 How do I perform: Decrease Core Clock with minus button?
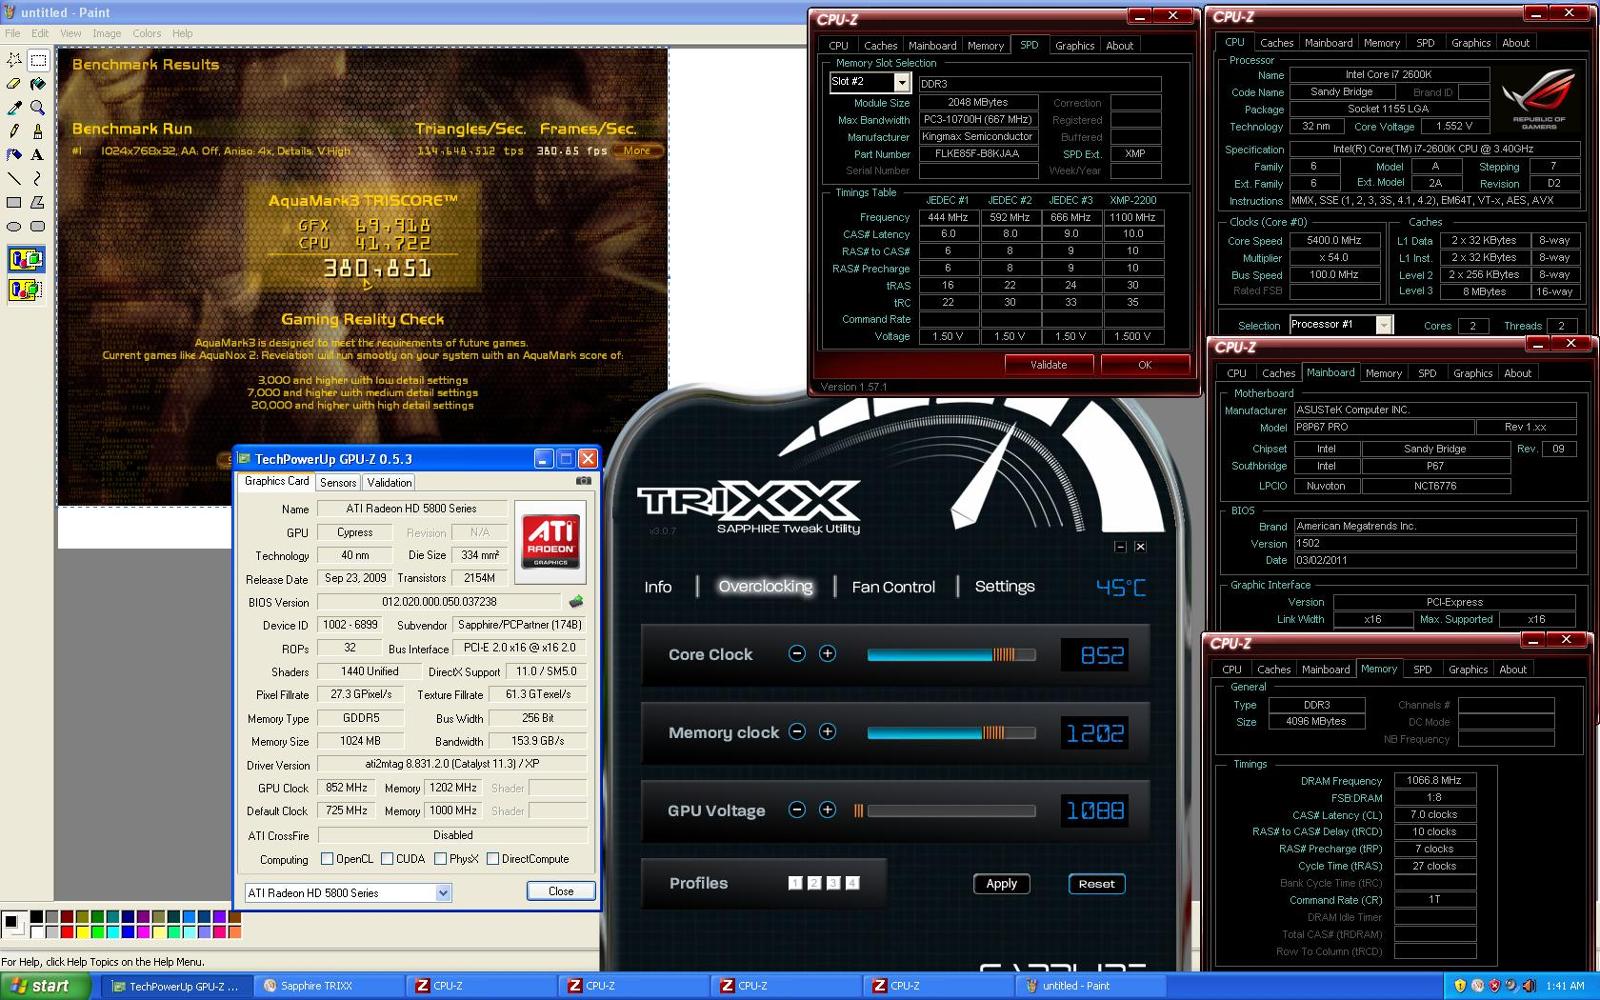pos(797,654)
